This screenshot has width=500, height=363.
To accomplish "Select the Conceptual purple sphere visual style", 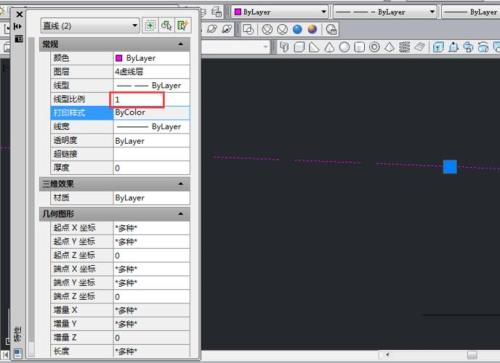I will pos(312,30).
